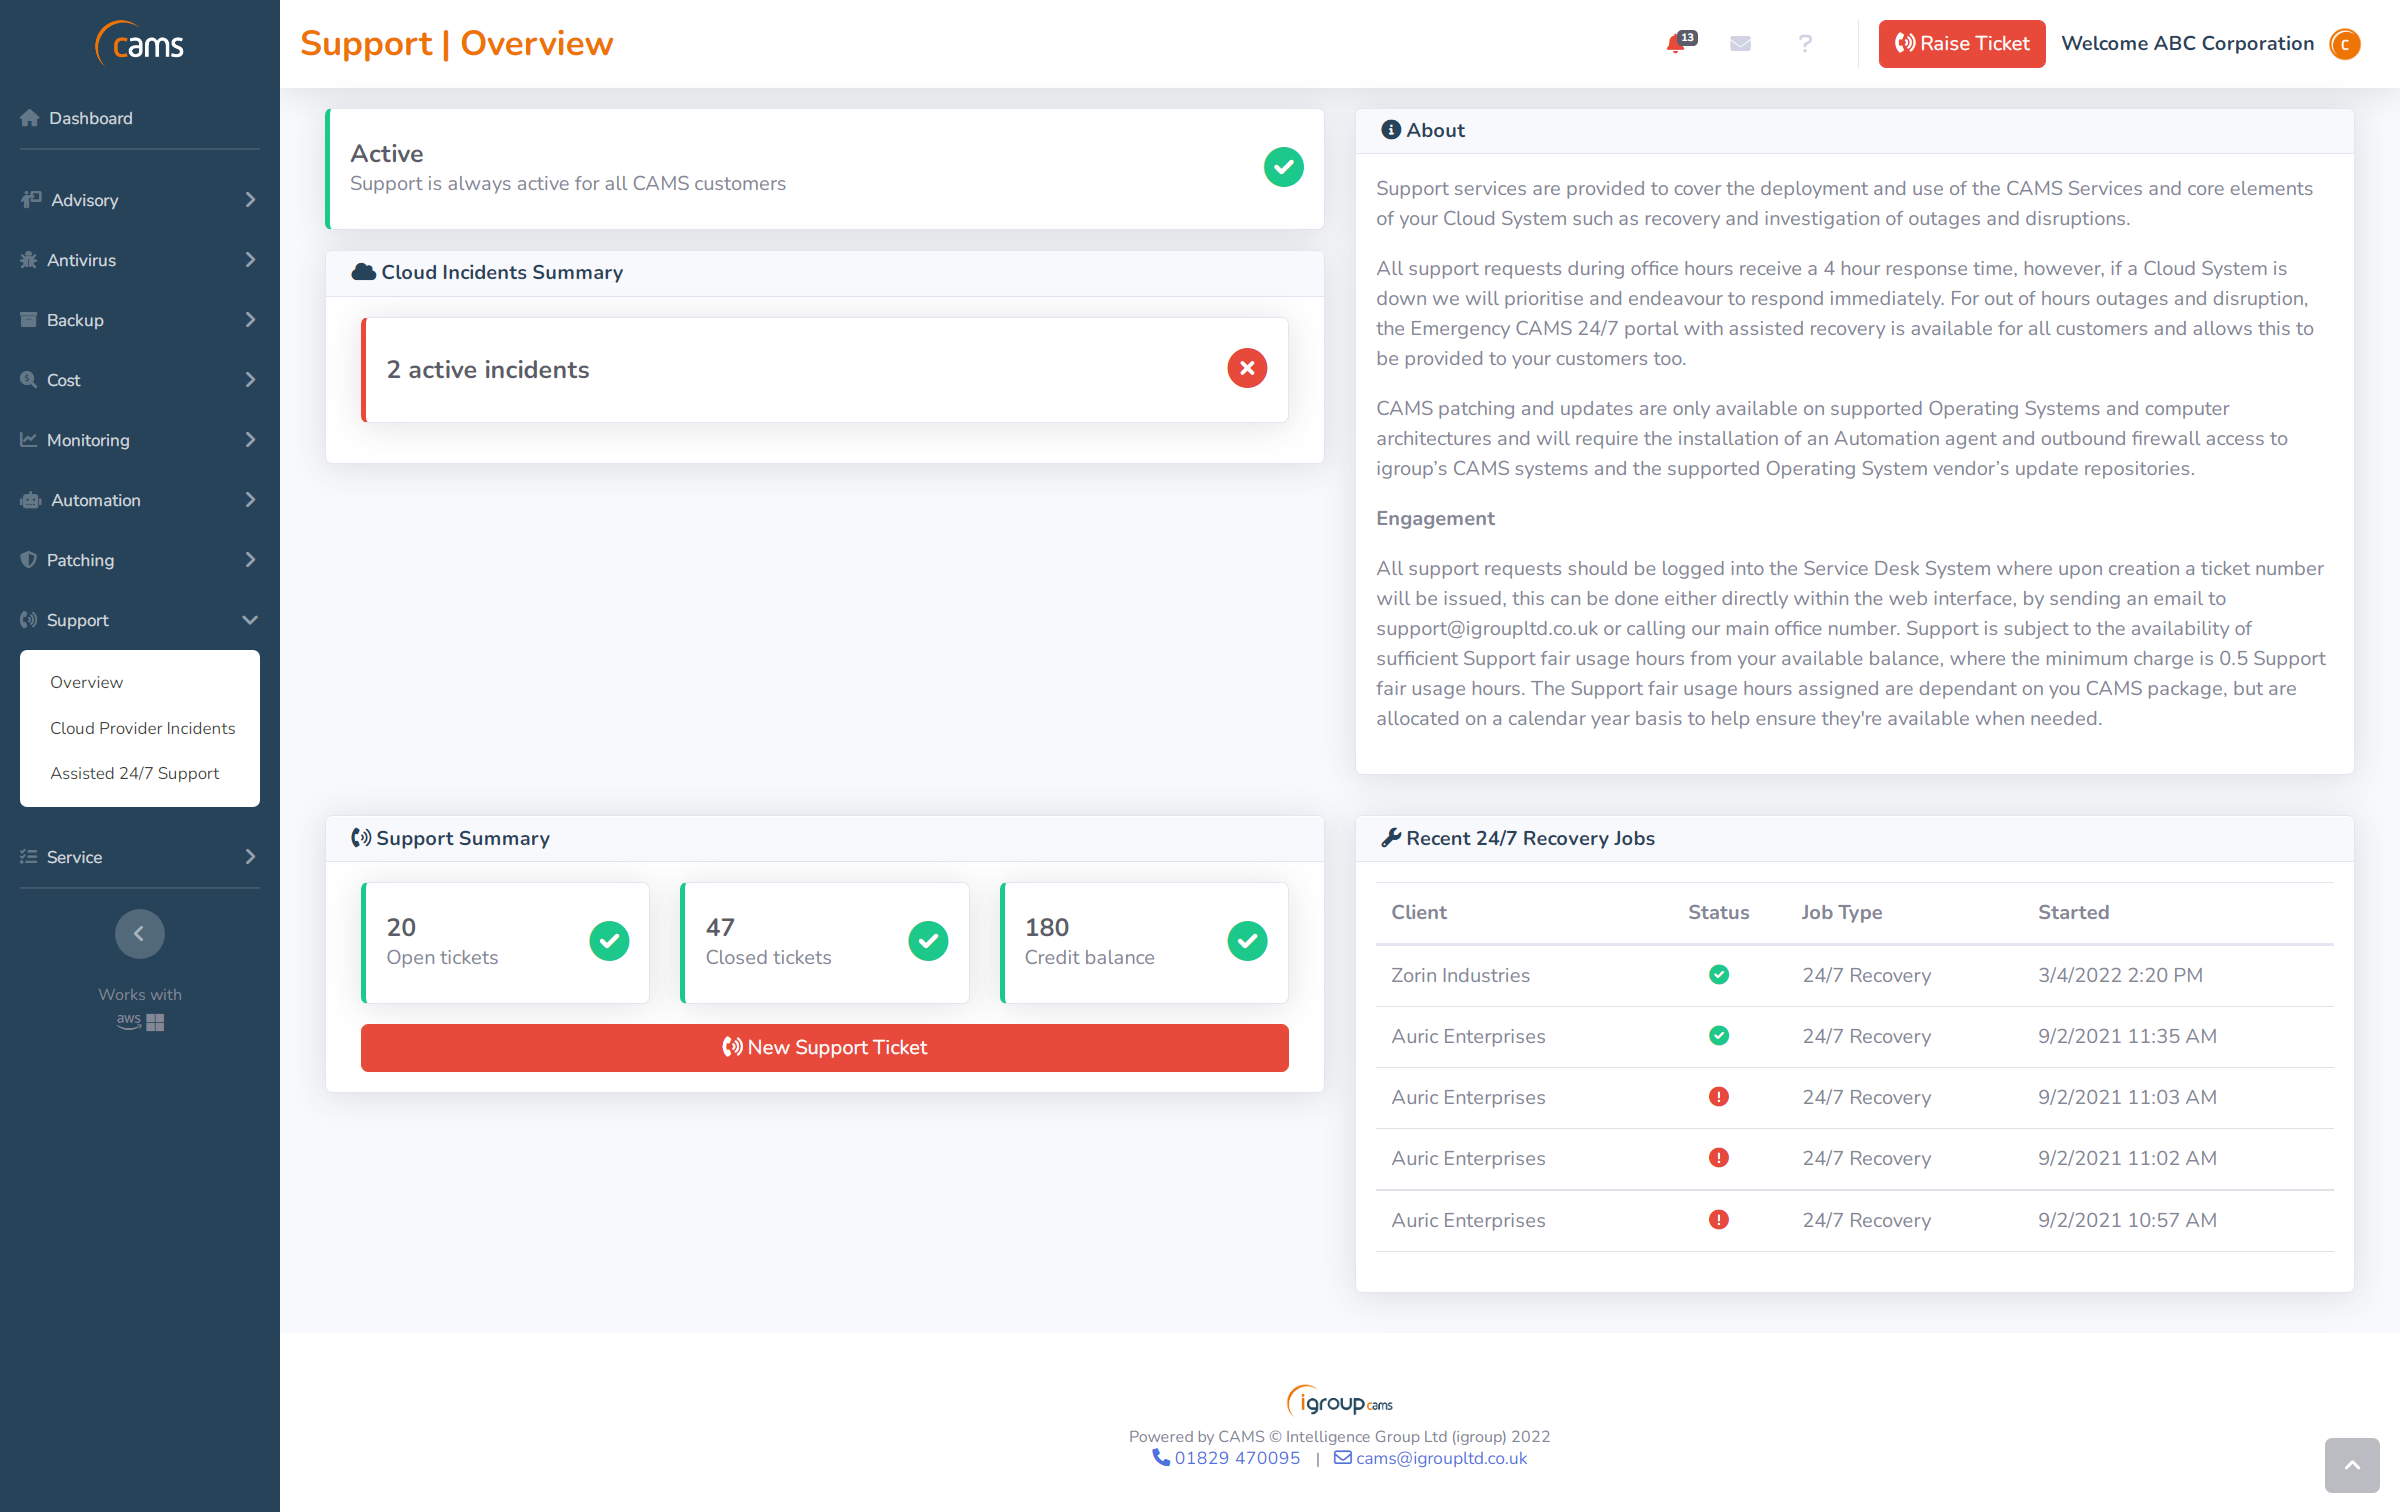This screenshot has height=1512, width=2400.
Task: Click the sidebar collapse circle arrow
Action: 139,933
